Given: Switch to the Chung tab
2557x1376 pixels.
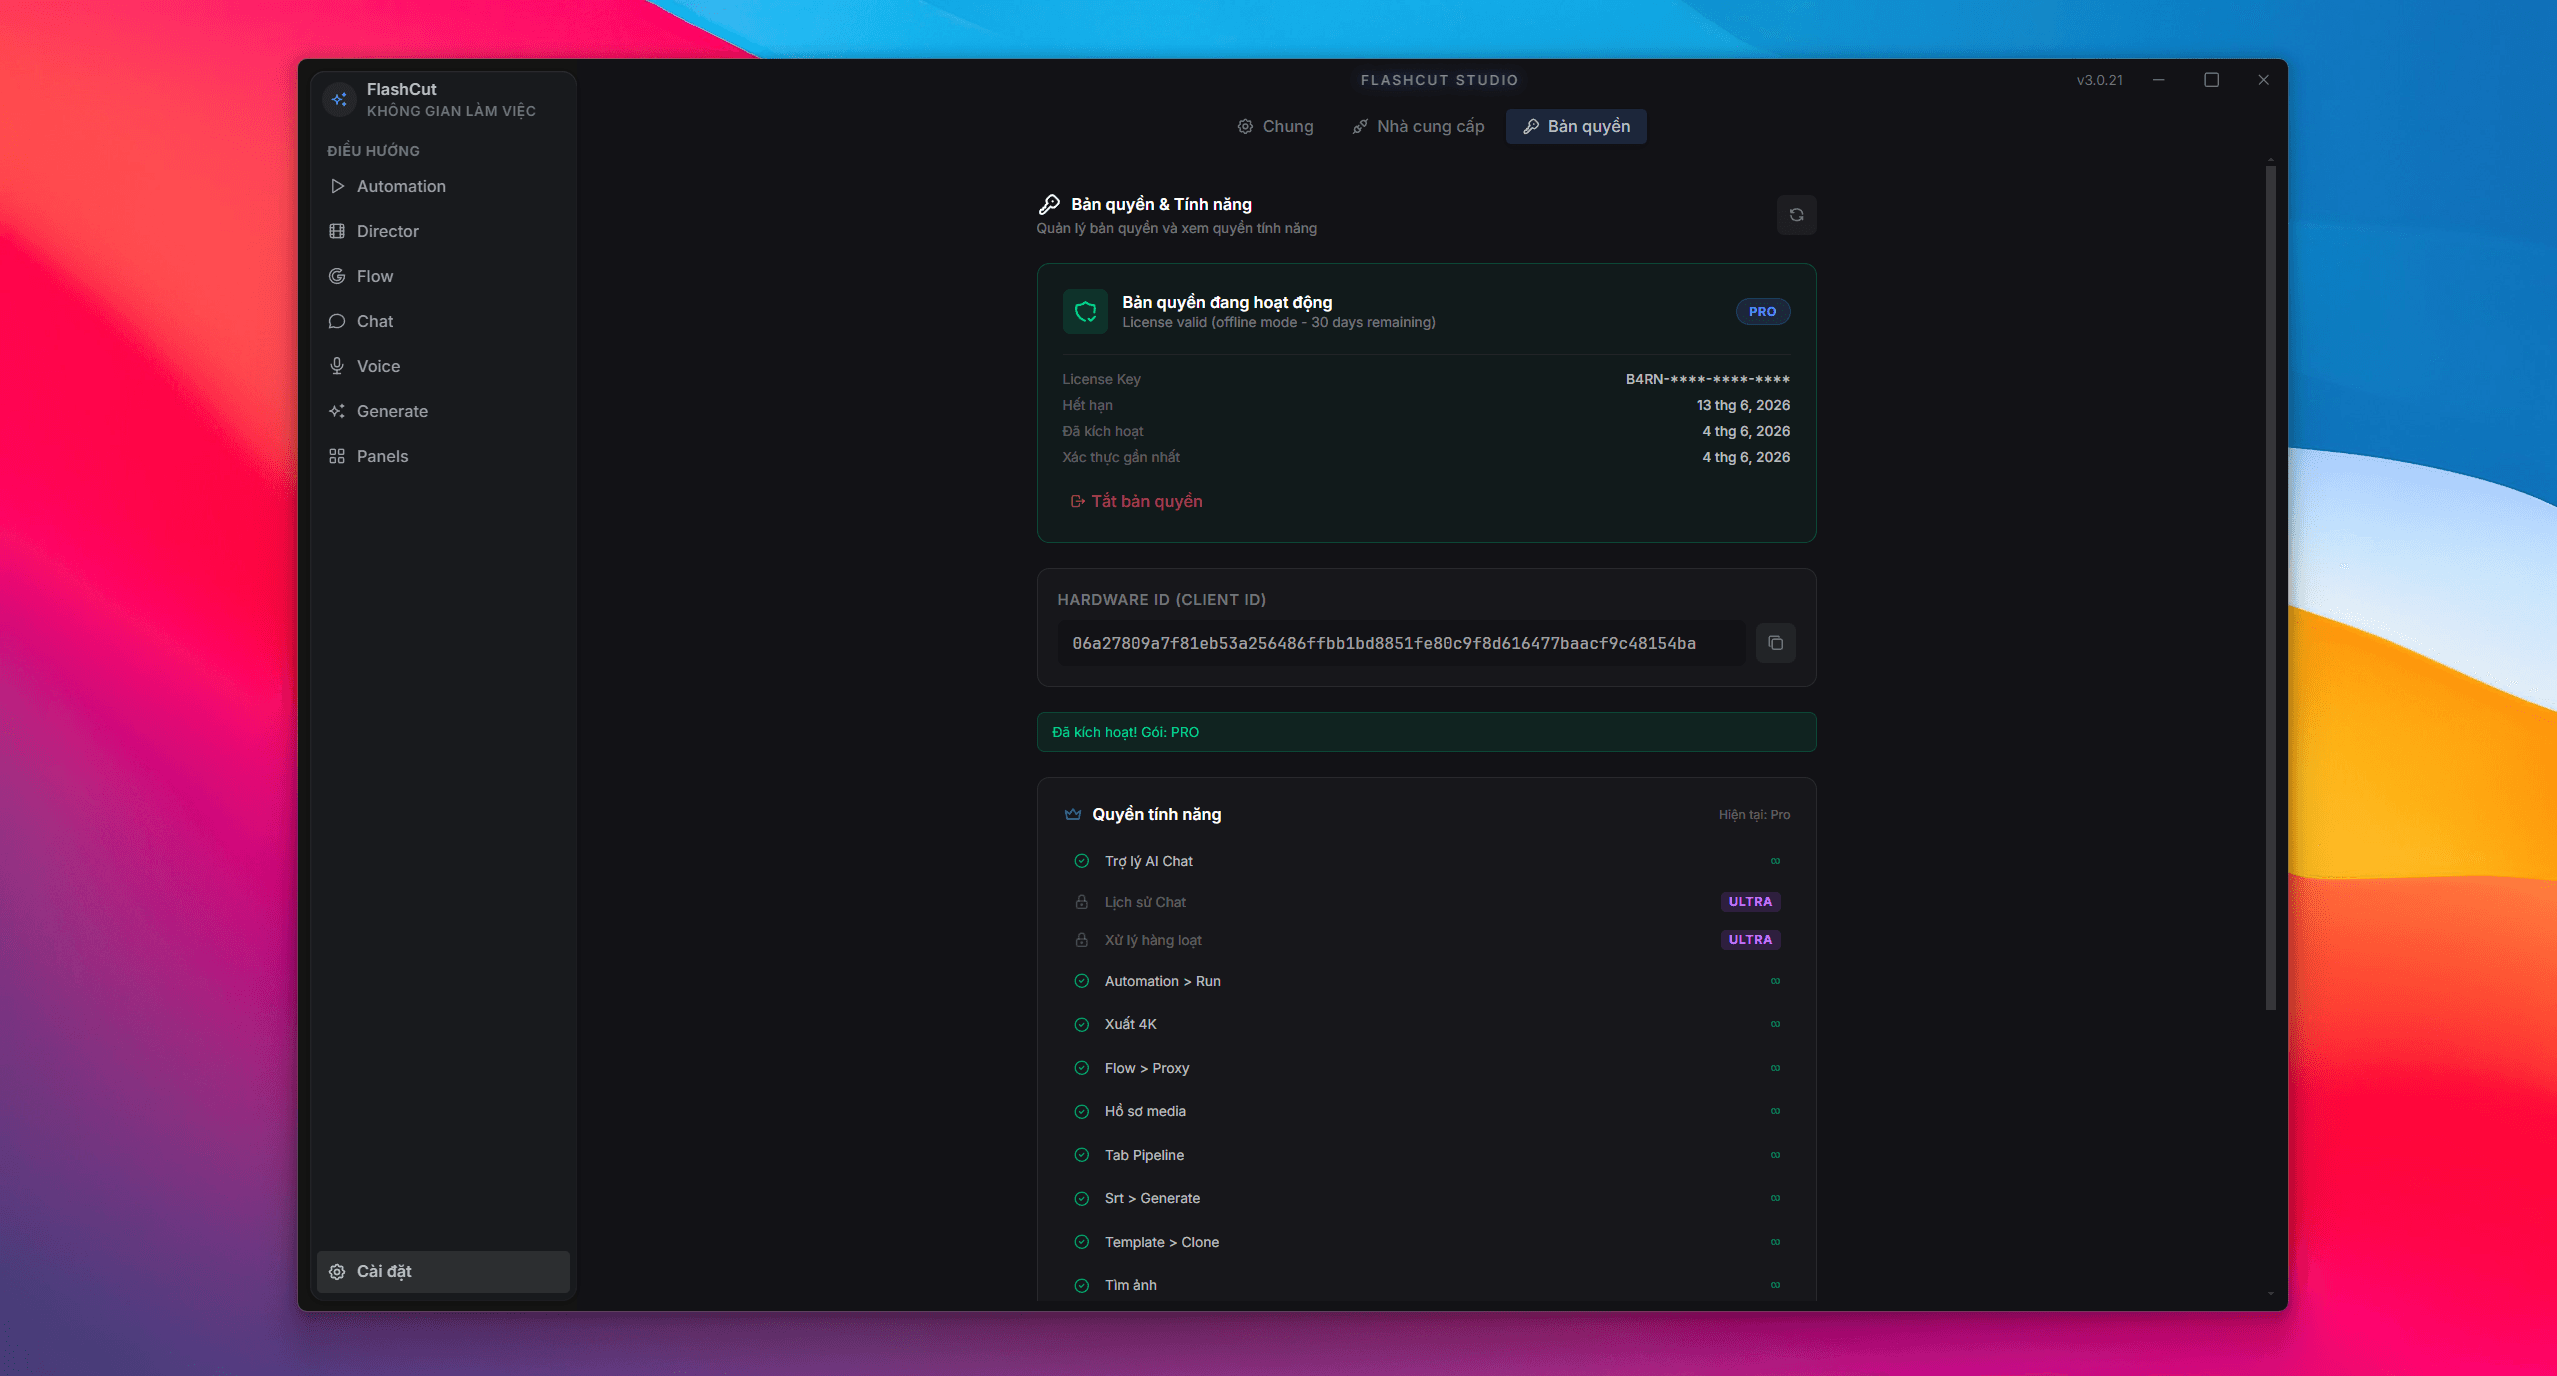Looking at the screenshot, I should [x=1276, y=126].
